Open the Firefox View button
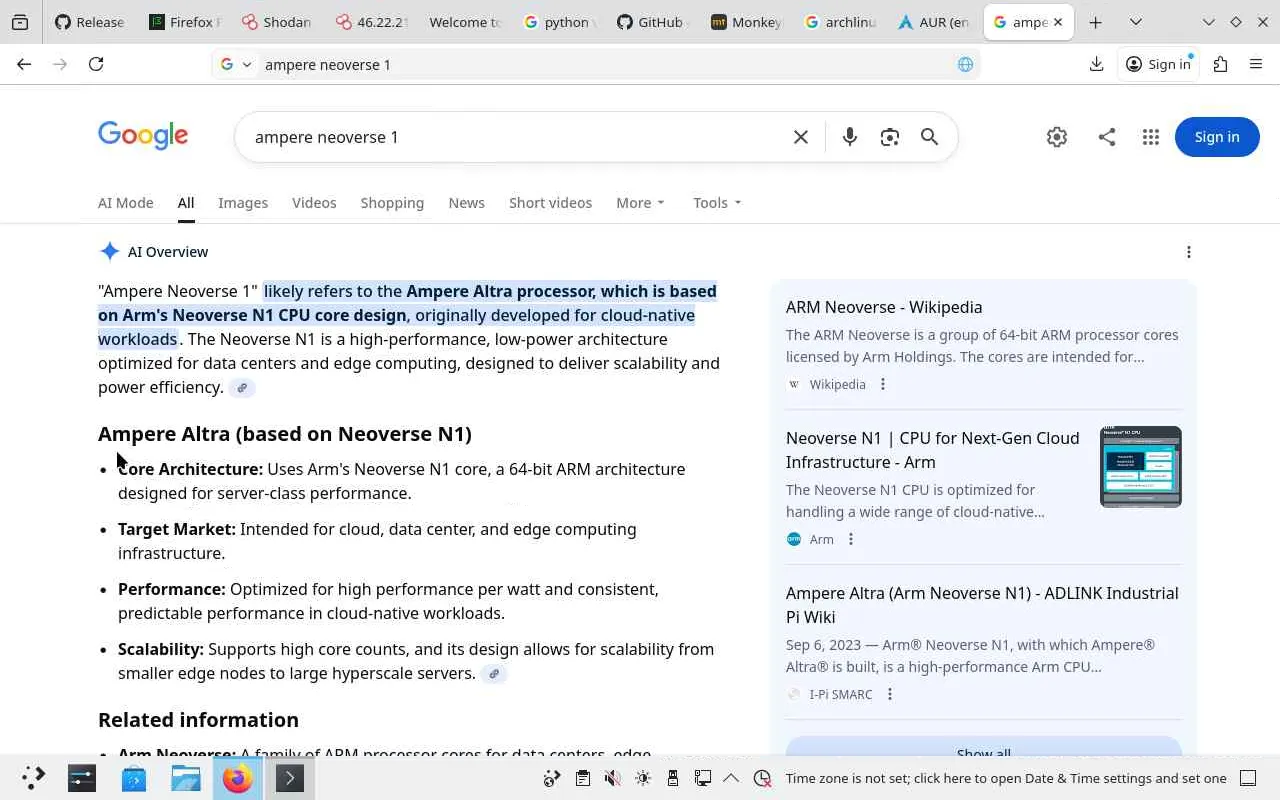 (19, 22)
